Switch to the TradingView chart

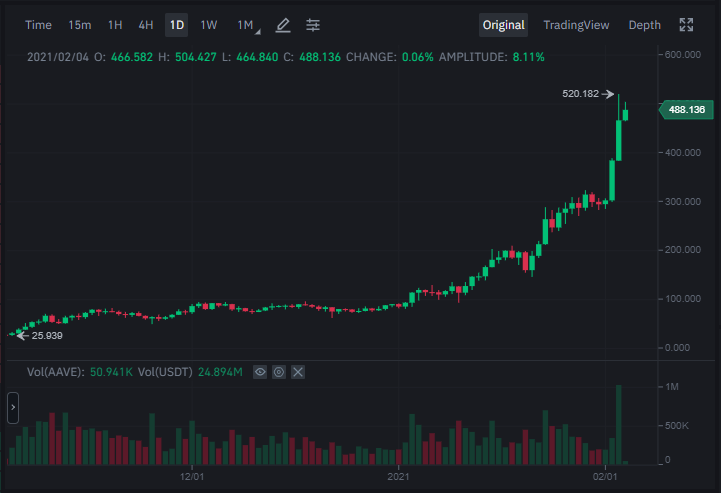tap(576, 25)
